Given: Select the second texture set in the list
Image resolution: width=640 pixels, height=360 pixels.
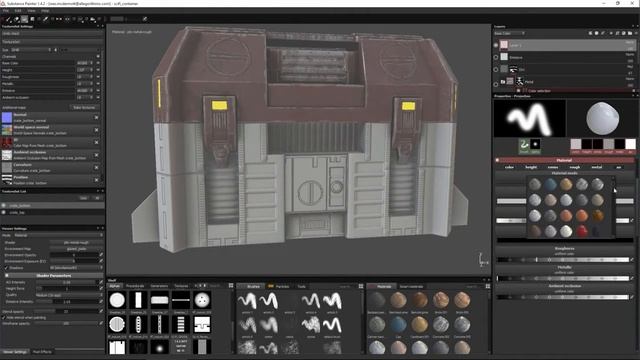Looking at the screenshot, I should point(52,212).
